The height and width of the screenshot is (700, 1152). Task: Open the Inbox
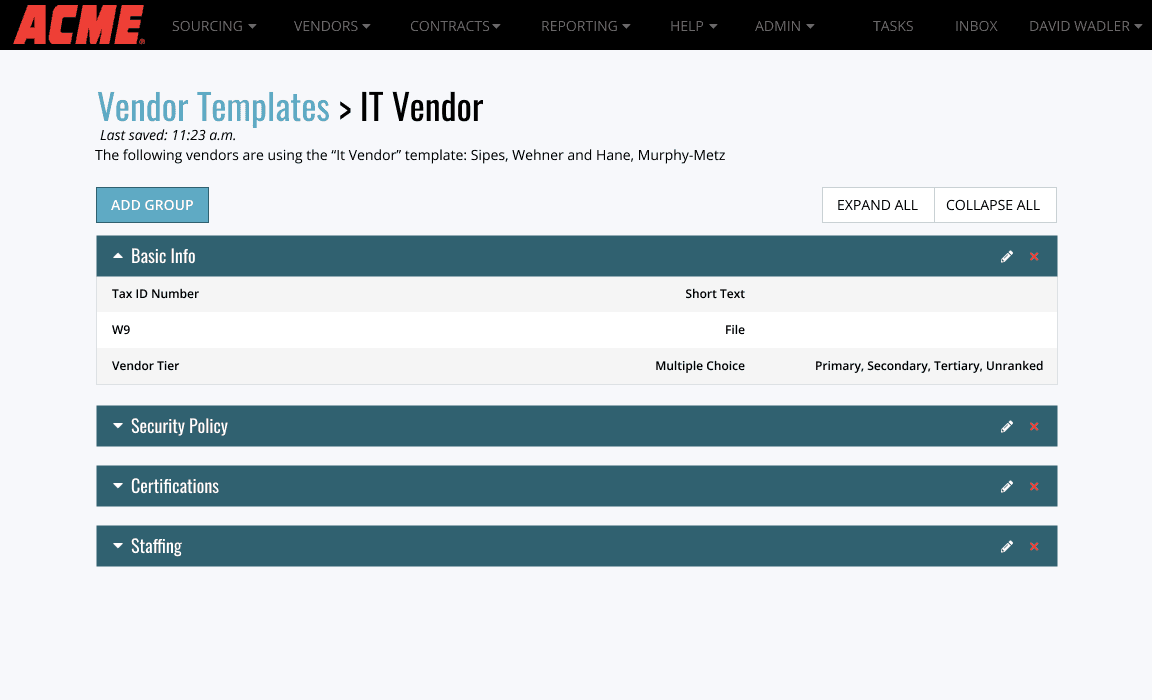coord(976,26)
